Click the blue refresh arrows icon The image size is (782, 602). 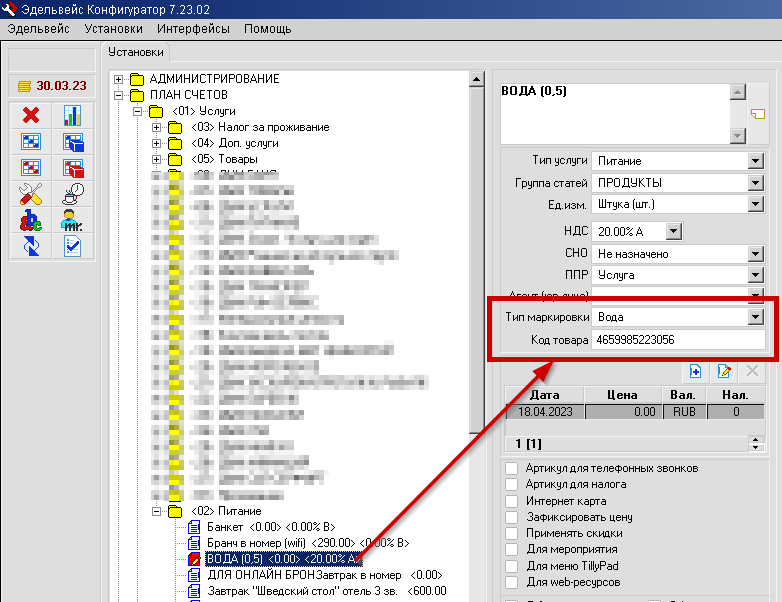pyautogui.click(x=30, y=246)
